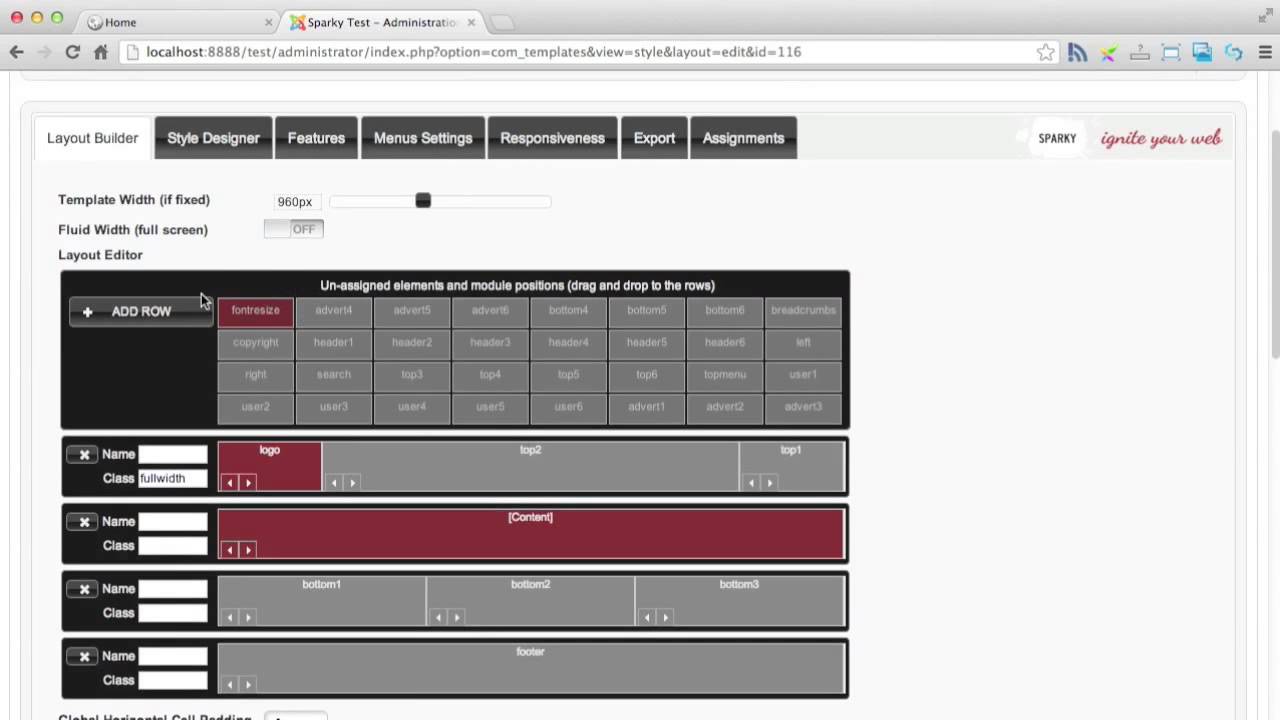This screenshot has height=720, width=1280.
Task: Widen the Content cell with its right arrow
Action: [x=248, y=550]
